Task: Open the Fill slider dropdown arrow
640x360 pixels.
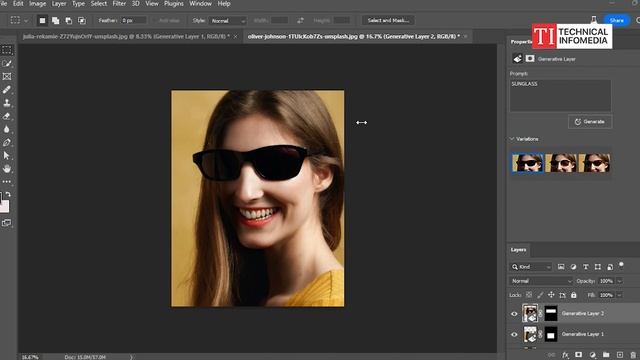Action: point(620,295)
